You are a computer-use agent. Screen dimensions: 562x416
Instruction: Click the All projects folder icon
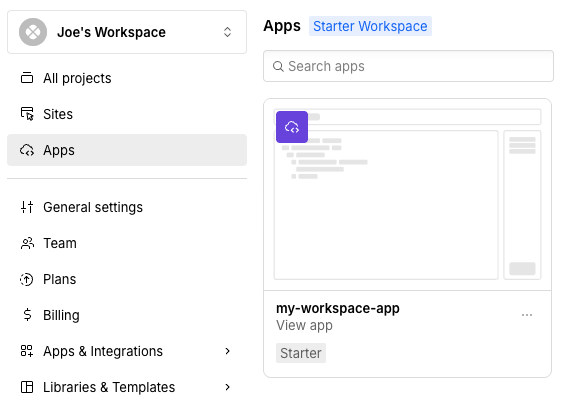click(27, 78)
